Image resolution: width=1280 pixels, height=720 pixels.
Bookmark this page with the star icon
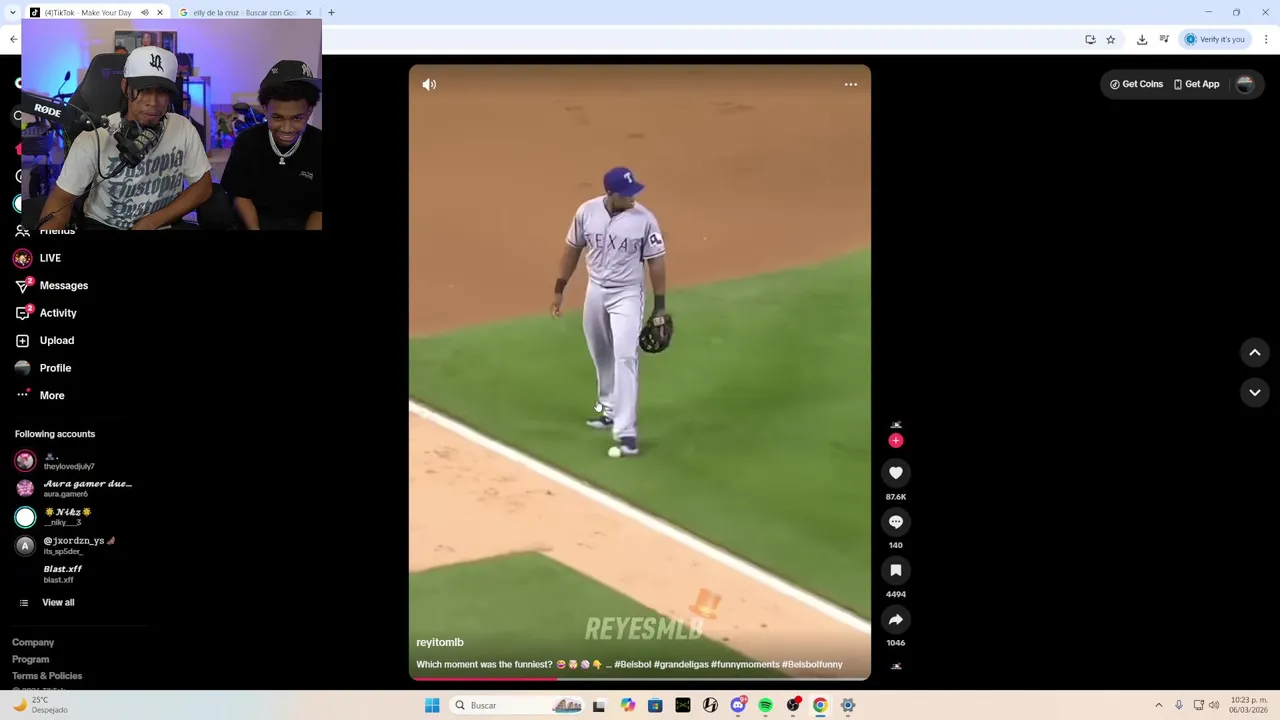(x=1111, y=40)
